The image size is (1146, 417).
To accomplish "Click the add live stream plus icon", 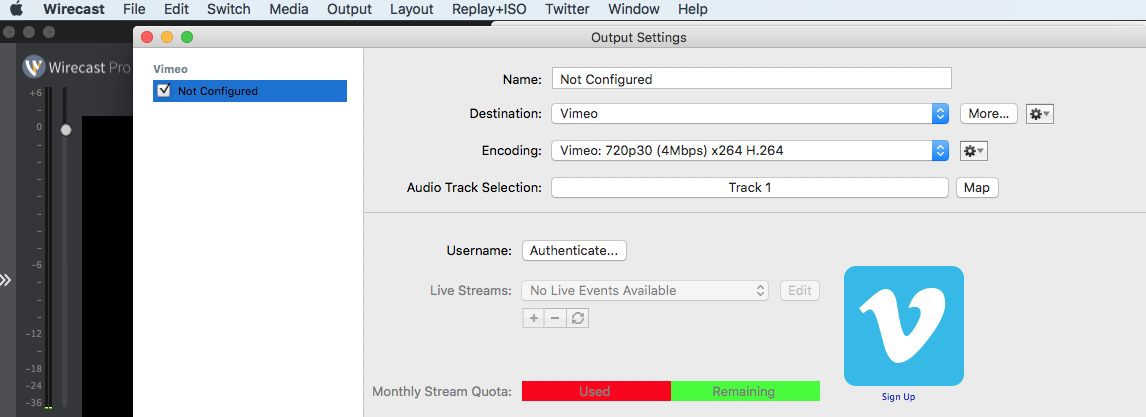I will tap(534, 318).
